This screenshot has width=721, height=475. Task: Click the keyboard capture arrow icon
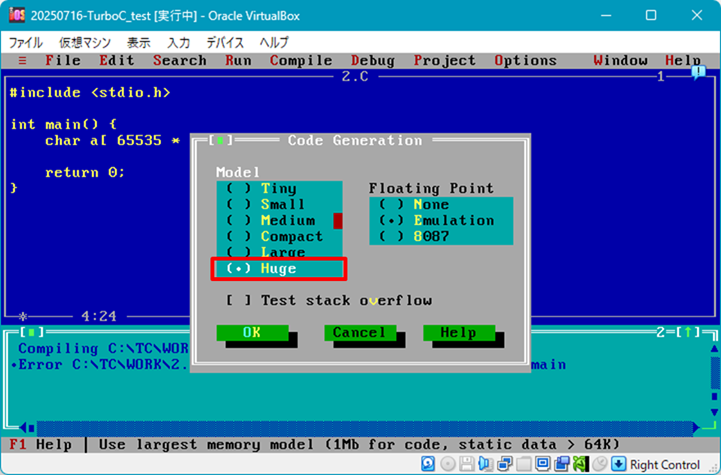click(x=618, y=464)
